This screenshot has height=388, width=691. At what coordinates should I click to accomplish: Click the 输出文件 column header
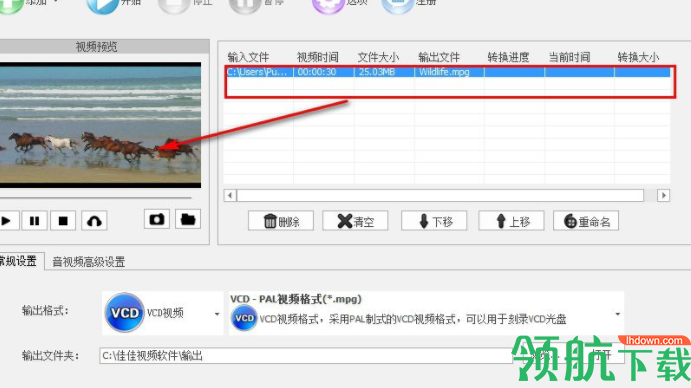pos(439,57)
